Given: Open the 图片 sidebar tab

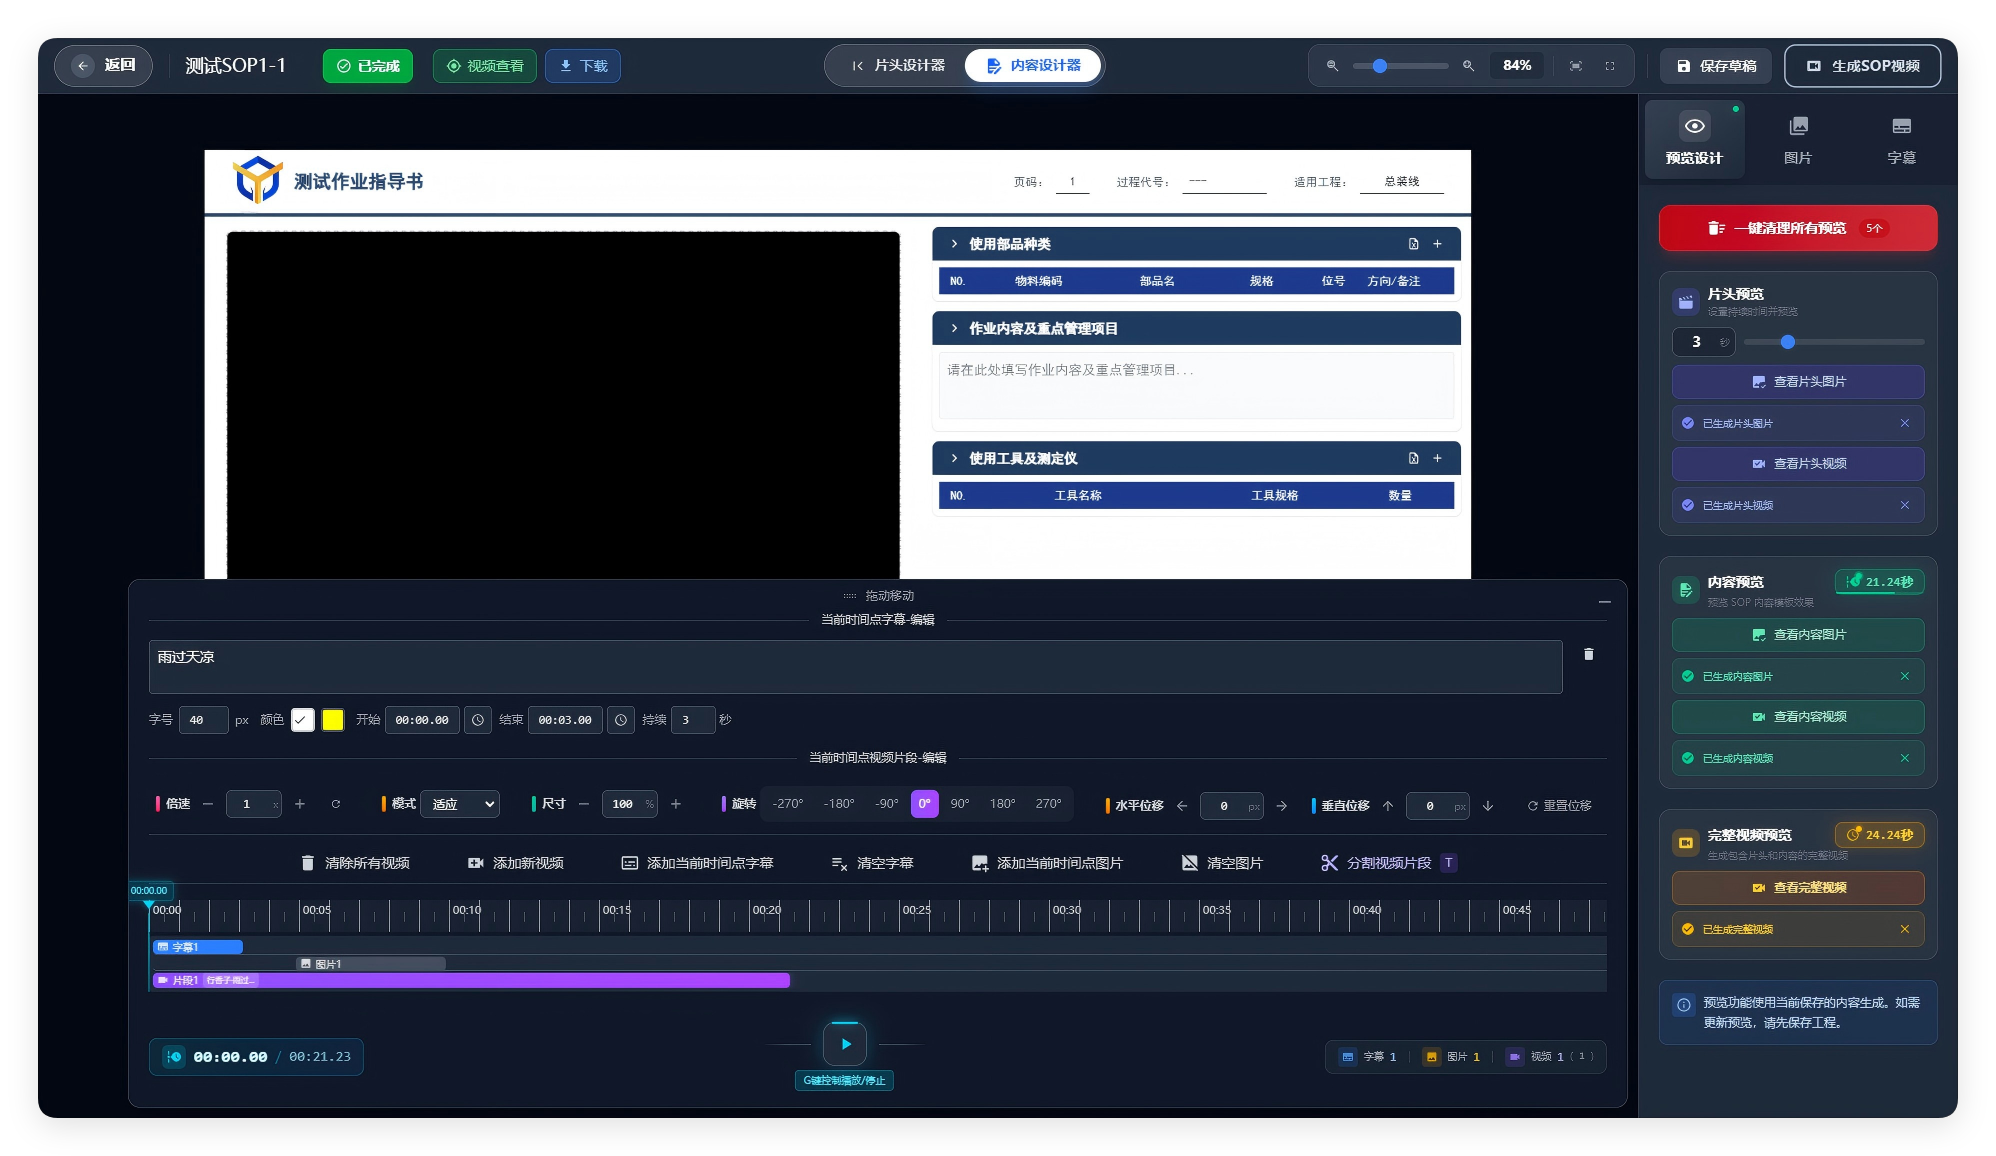Looking at the screenshot, I should (x=1798, y=139).
